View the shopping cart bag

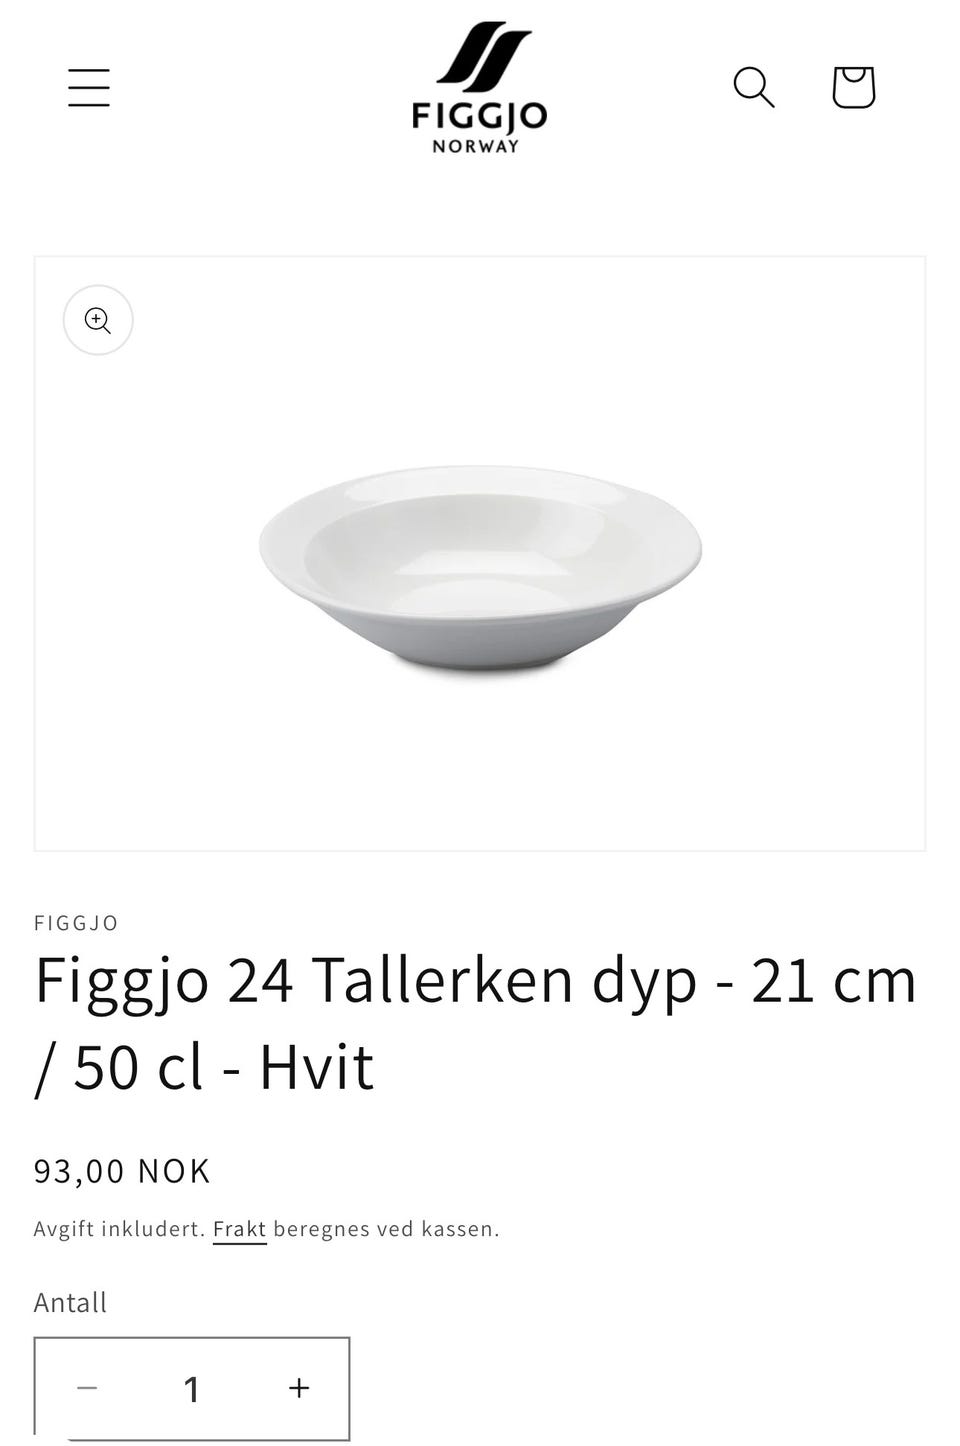(854, 87)
